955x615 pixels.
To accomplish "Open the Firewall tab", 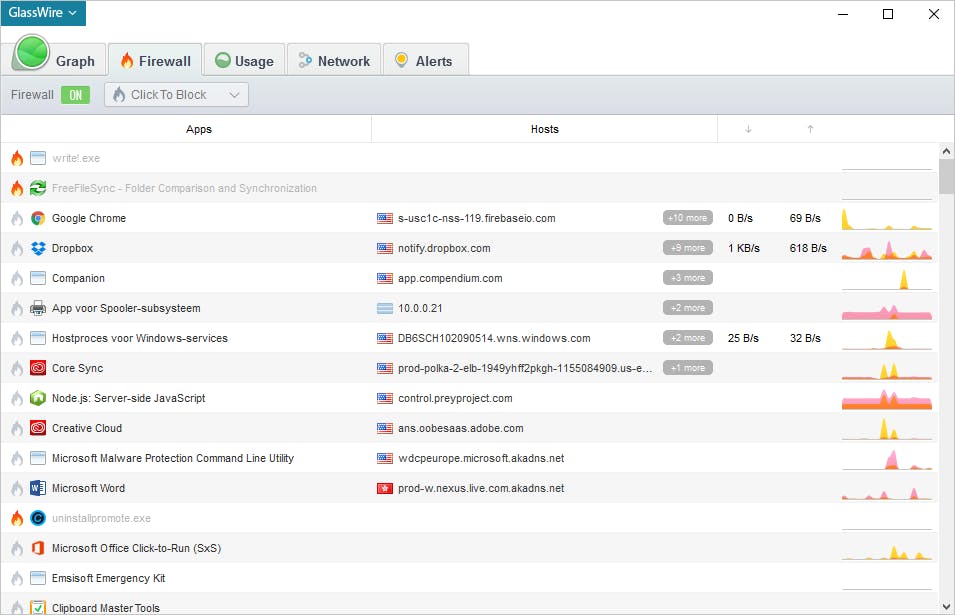I will (x=155, y=60).
